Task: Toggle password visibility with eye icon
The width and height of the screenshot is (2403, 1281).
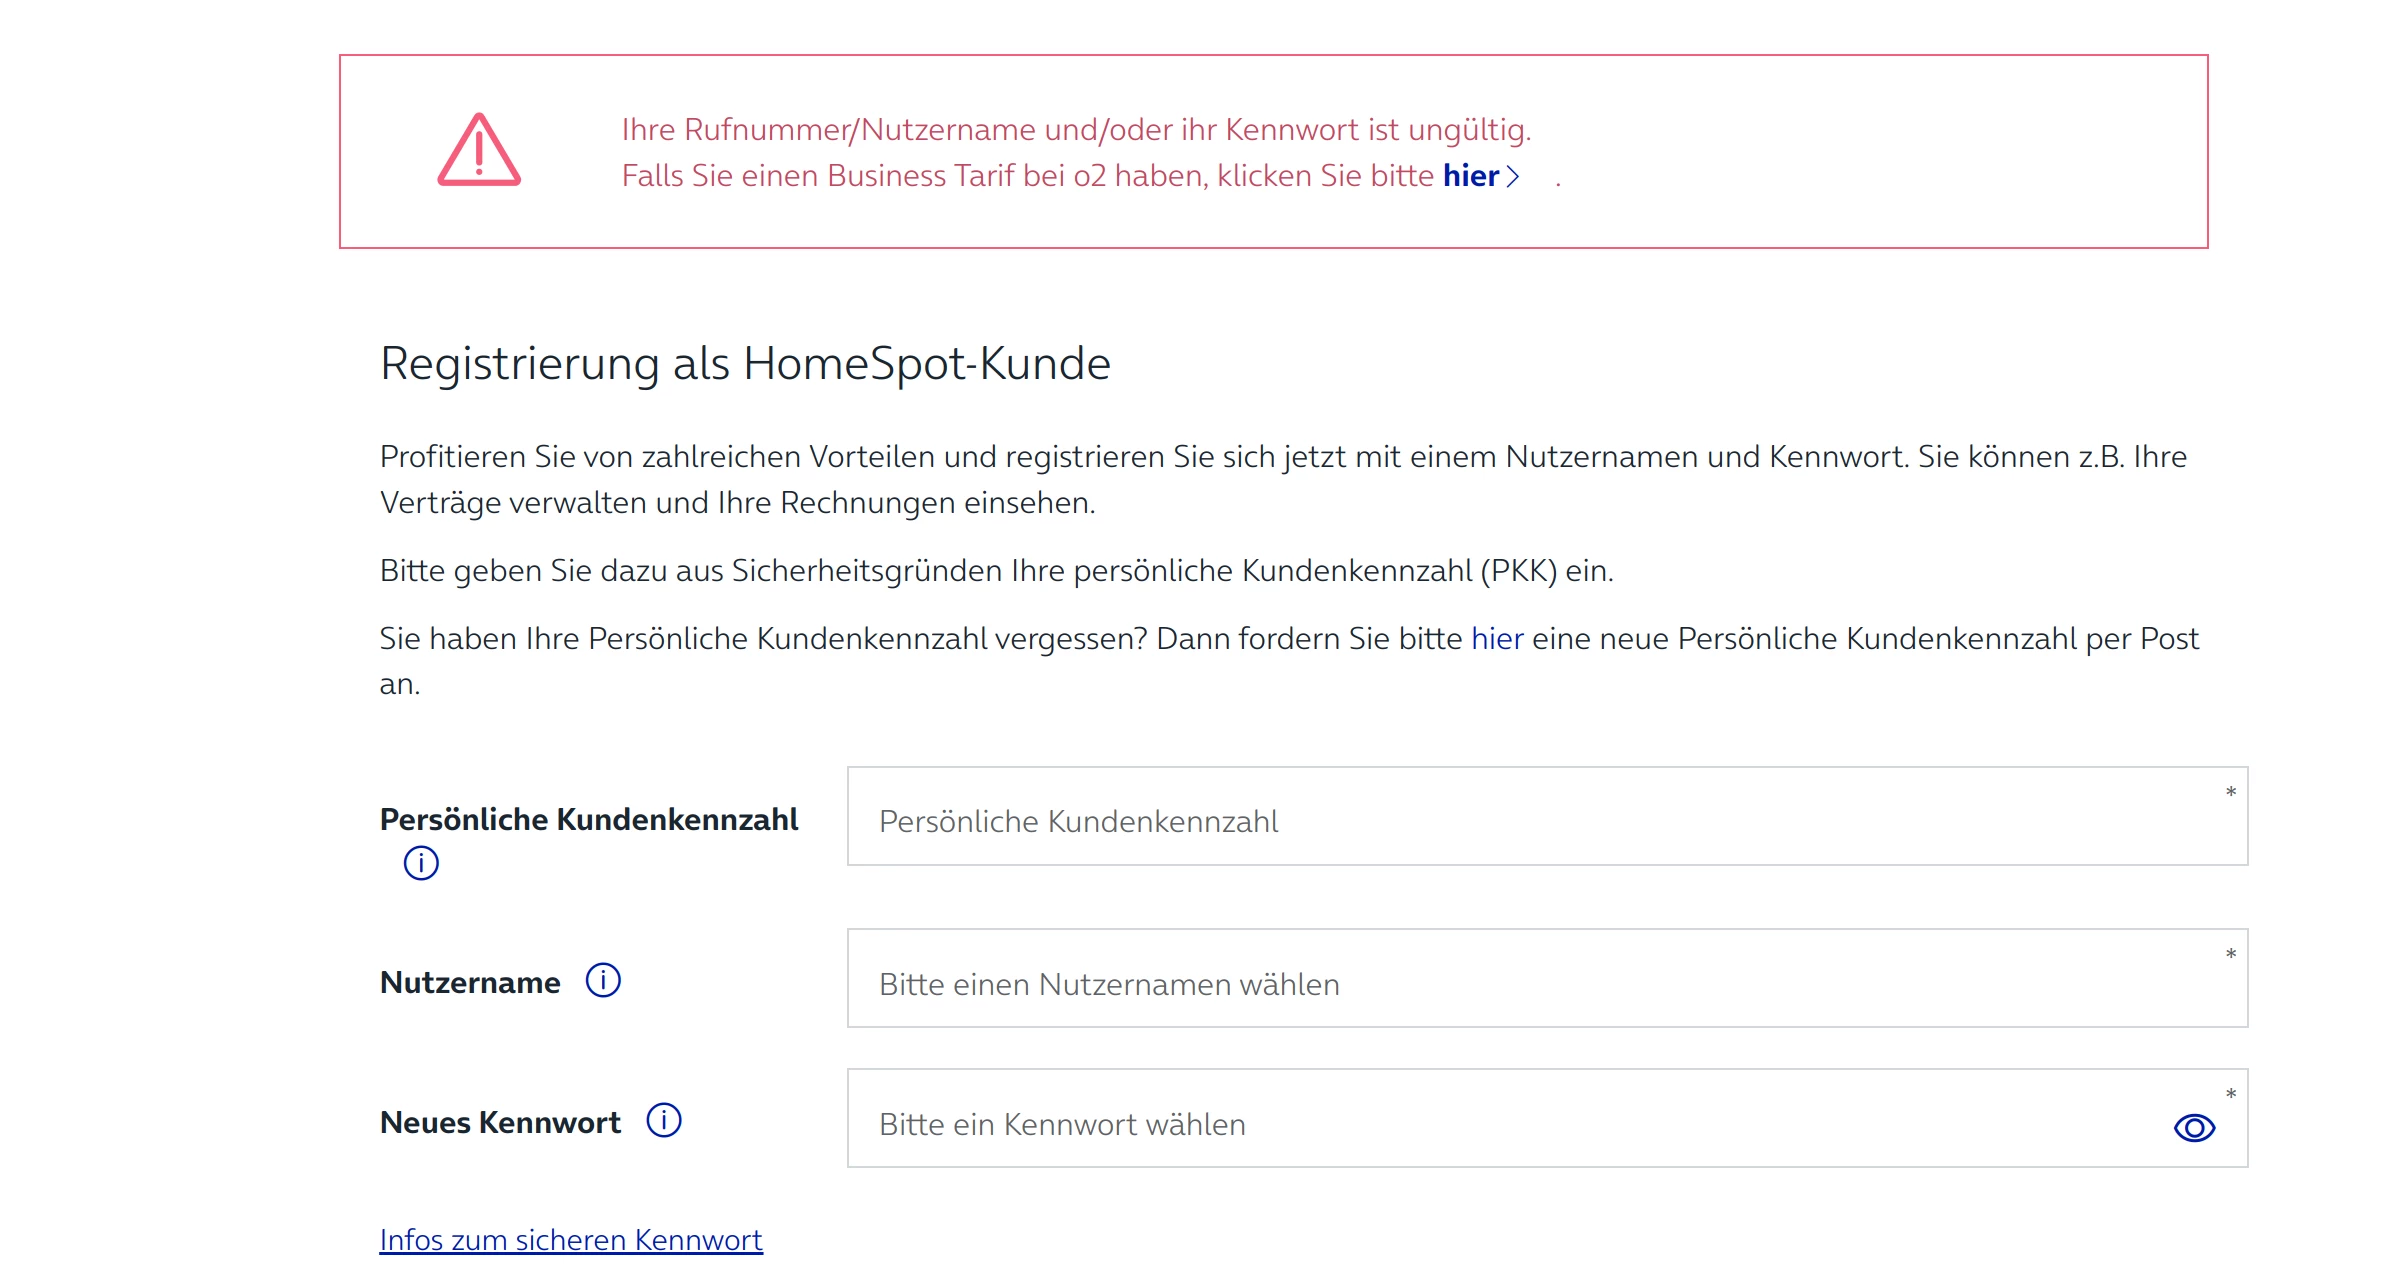Action: coord(2194,1127)
